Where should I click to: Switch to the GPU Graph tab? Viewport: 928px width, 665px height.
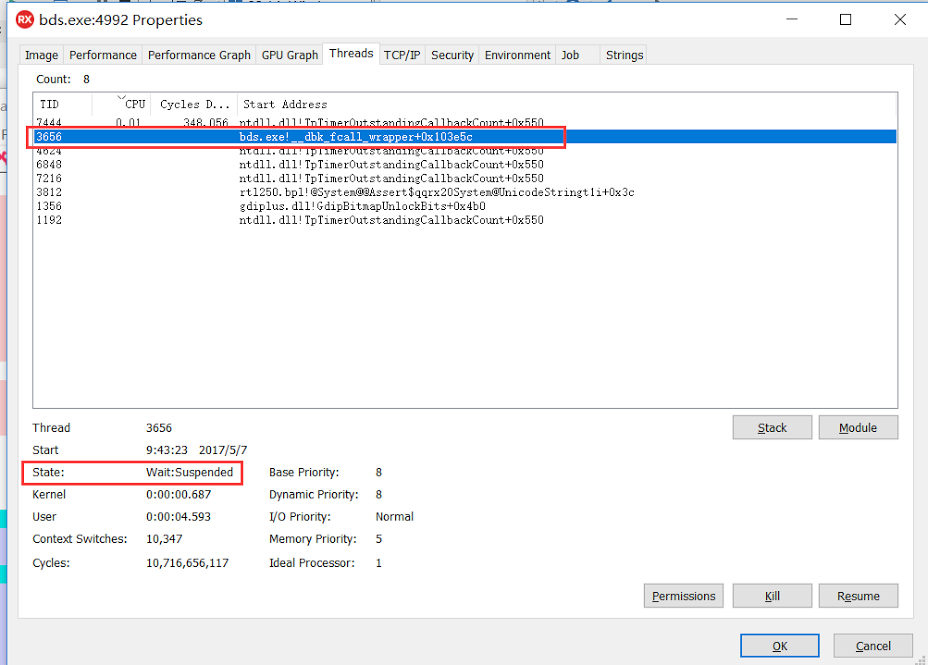(x=289, y=55)
